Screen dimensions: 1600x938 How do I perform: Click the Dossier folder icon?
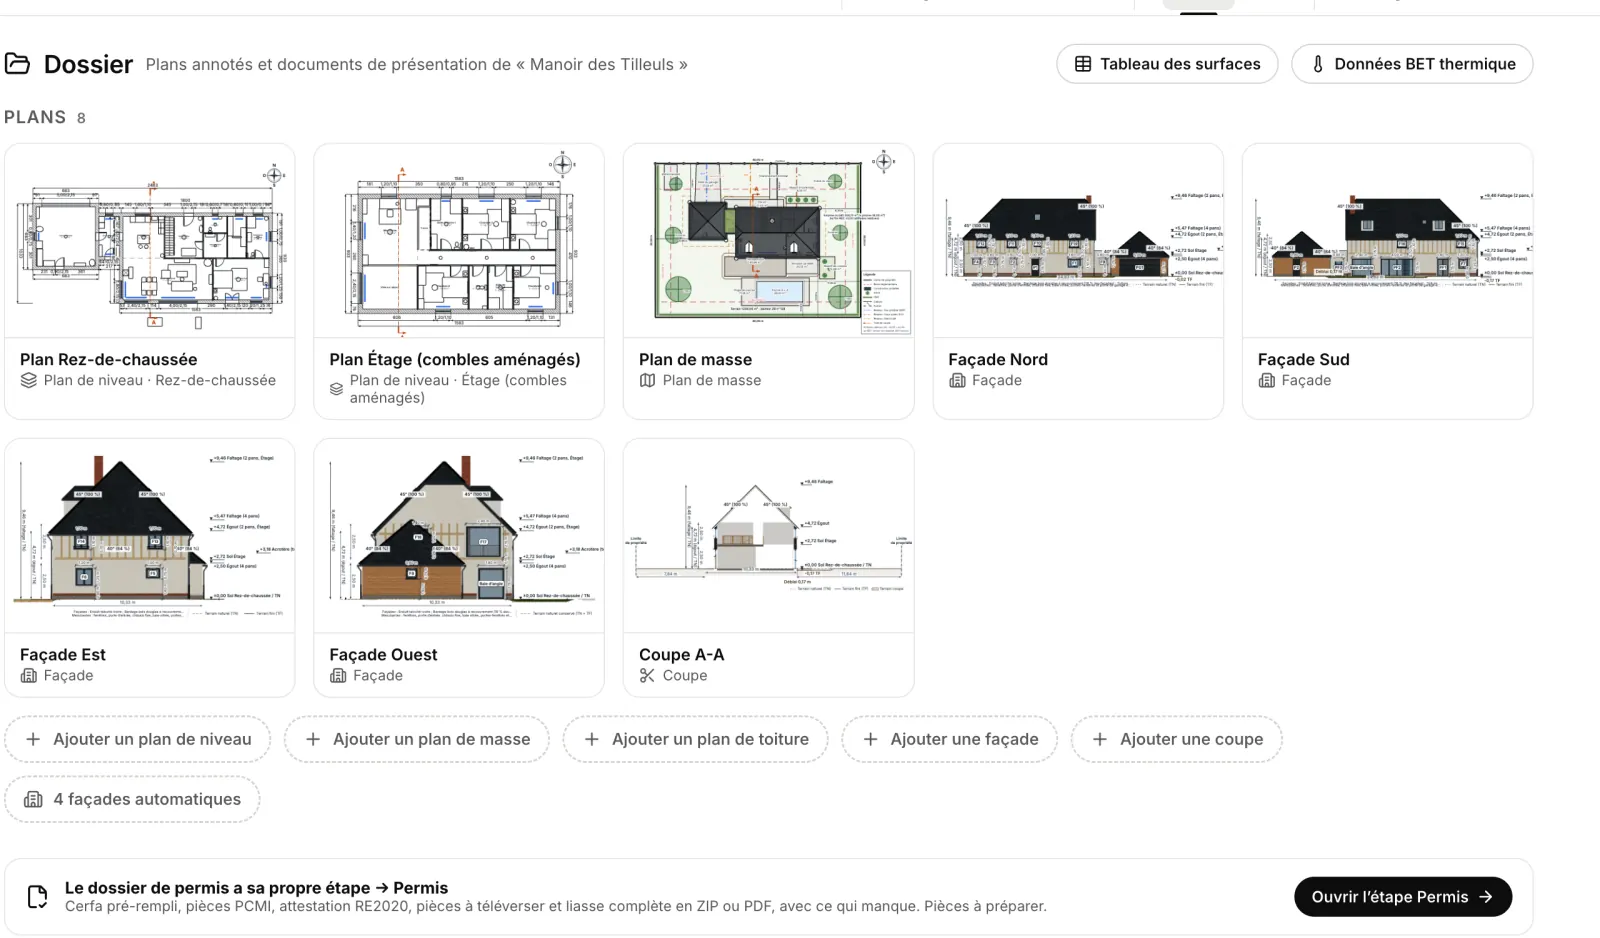(17, 64)
